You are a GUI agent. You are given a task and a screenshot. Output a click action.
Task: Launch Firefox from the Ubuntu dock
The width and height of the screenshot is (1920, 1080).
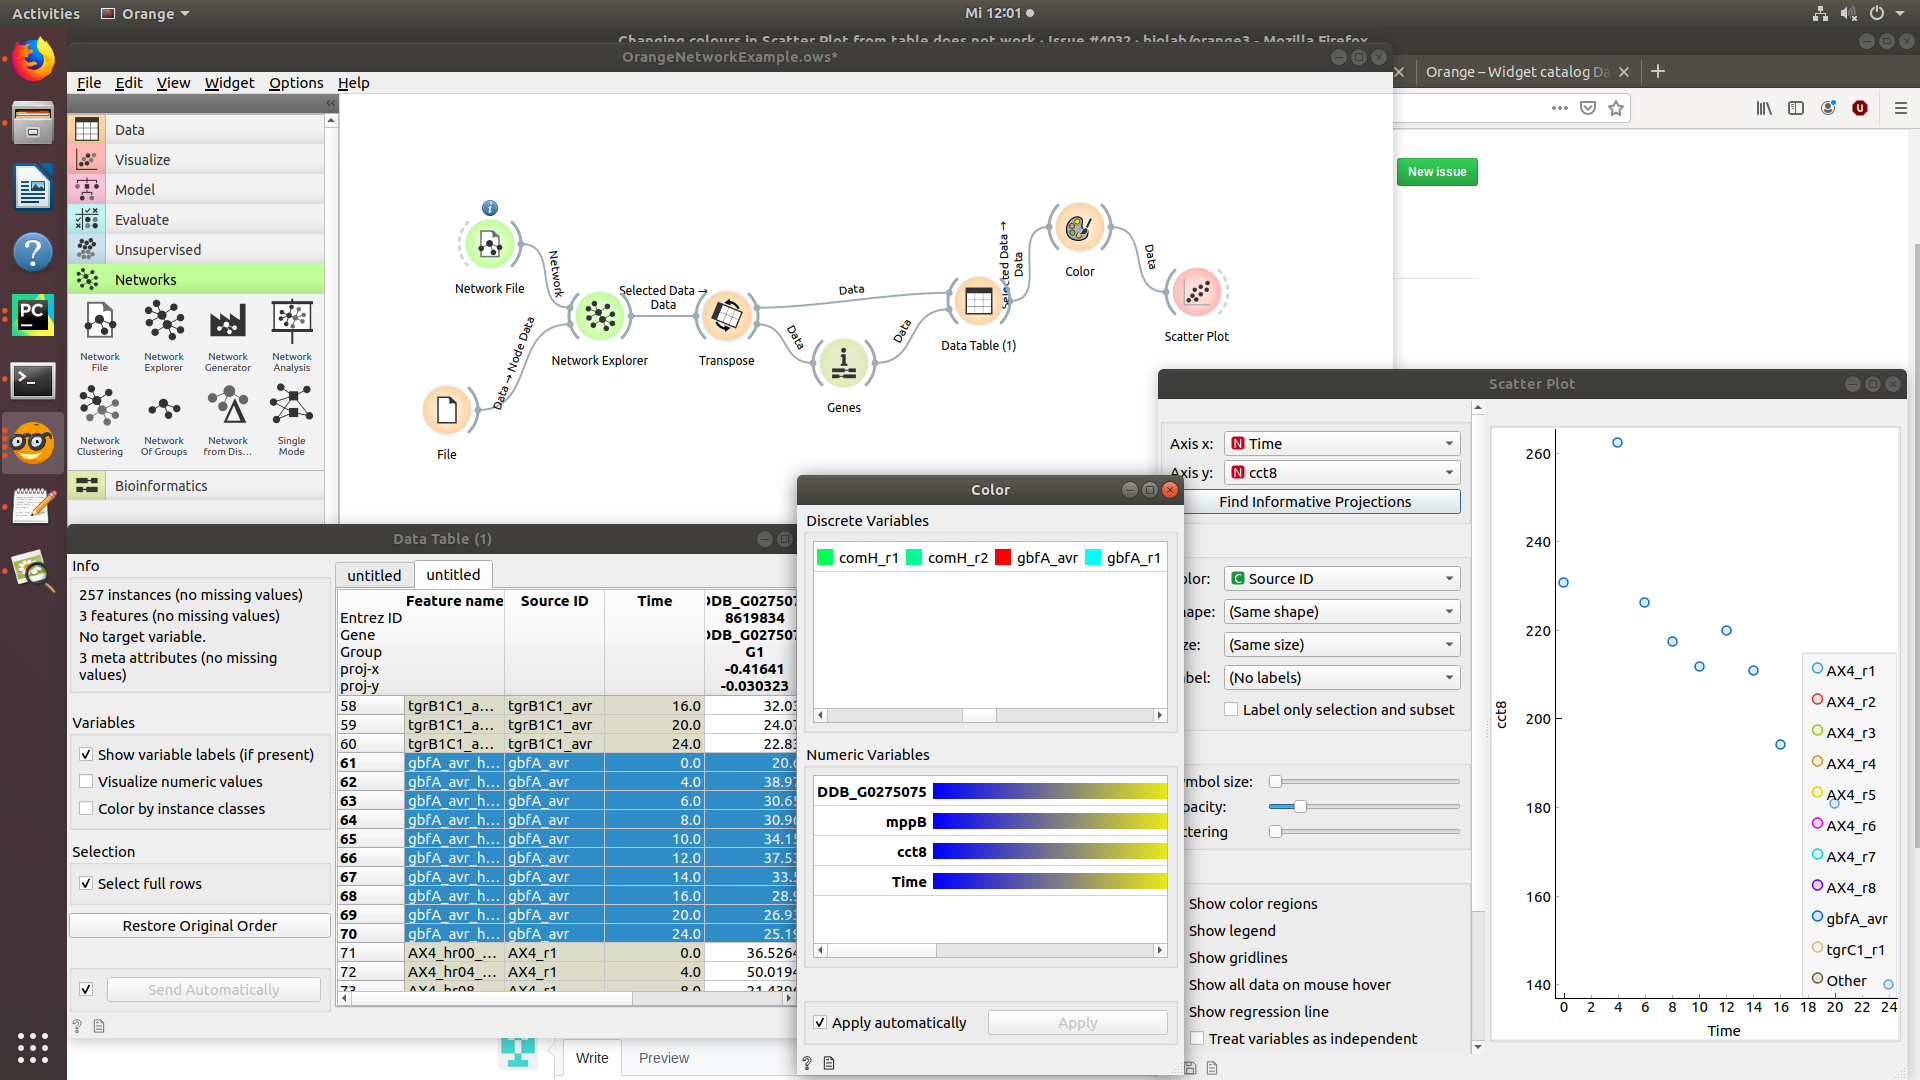tap(33, 60)
